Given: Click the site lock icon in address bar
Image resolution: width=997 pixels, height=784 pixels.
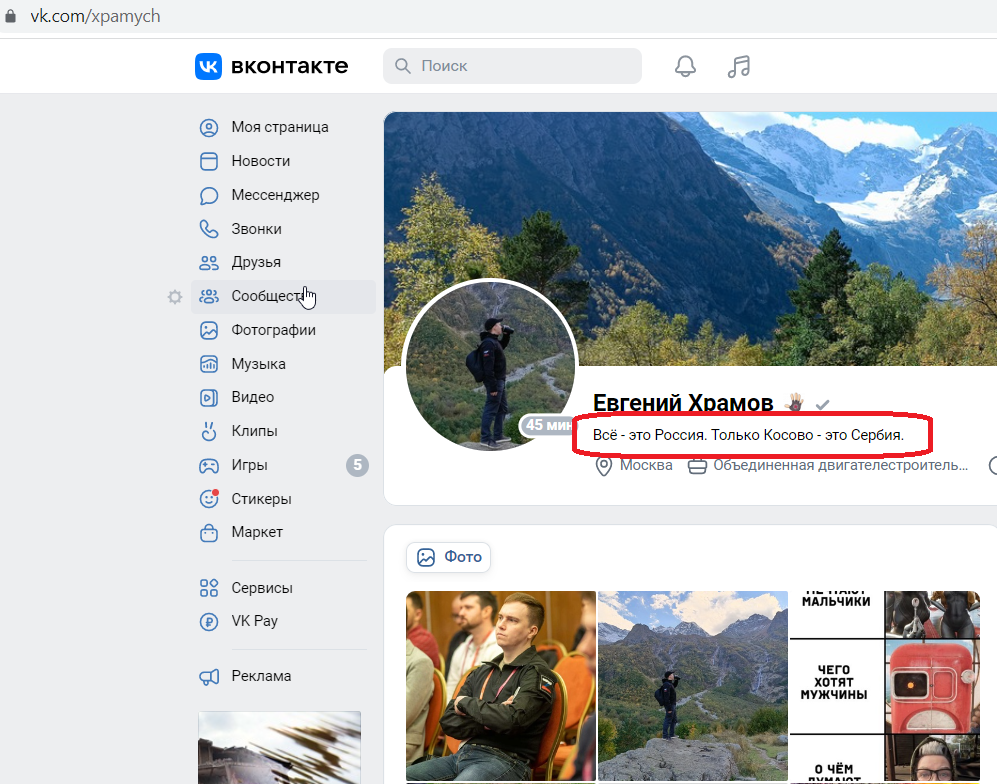Looking at the screenshot, I should point(10,16).
